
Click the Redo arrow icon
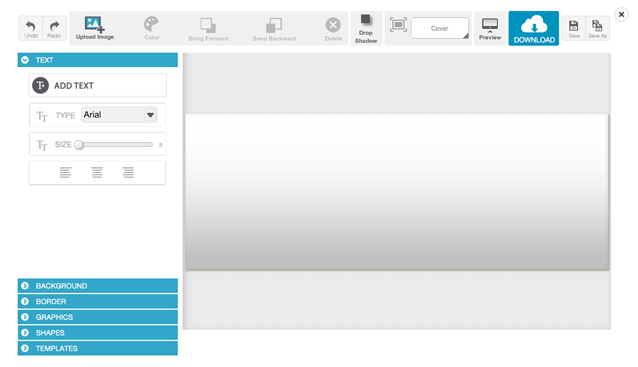(54, 26)
